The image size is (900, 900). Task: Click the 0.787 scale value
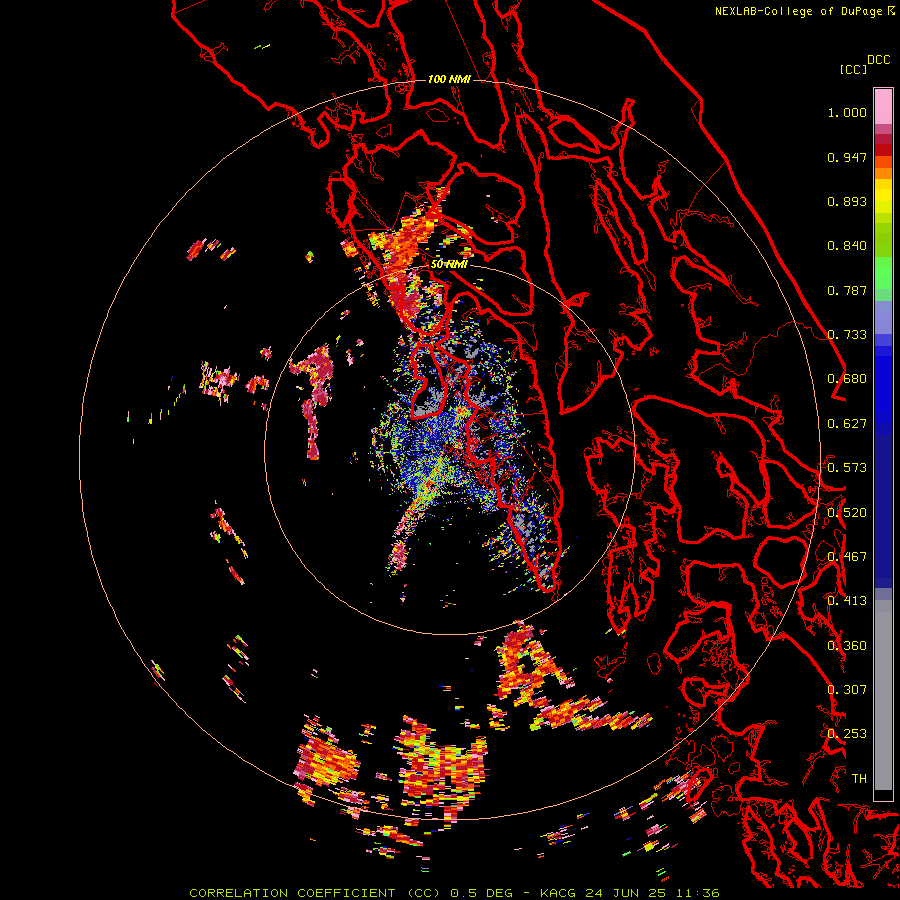tap(847, 290)
